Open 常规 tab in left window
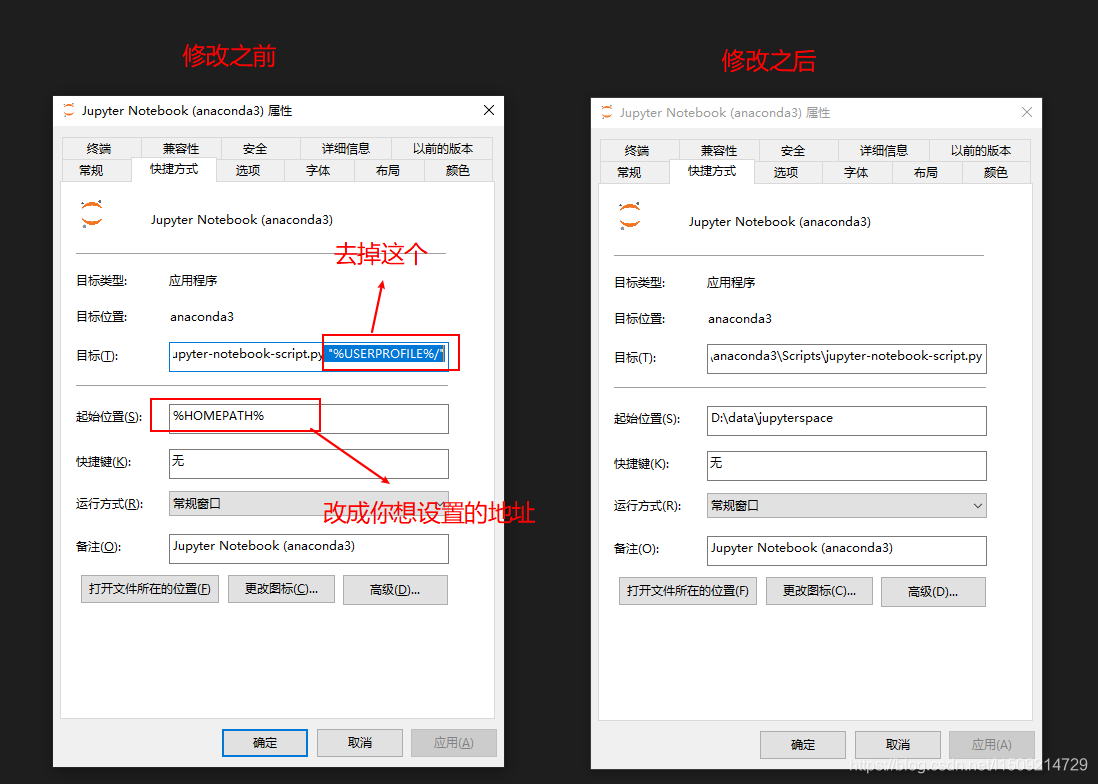 click(97, 170)
